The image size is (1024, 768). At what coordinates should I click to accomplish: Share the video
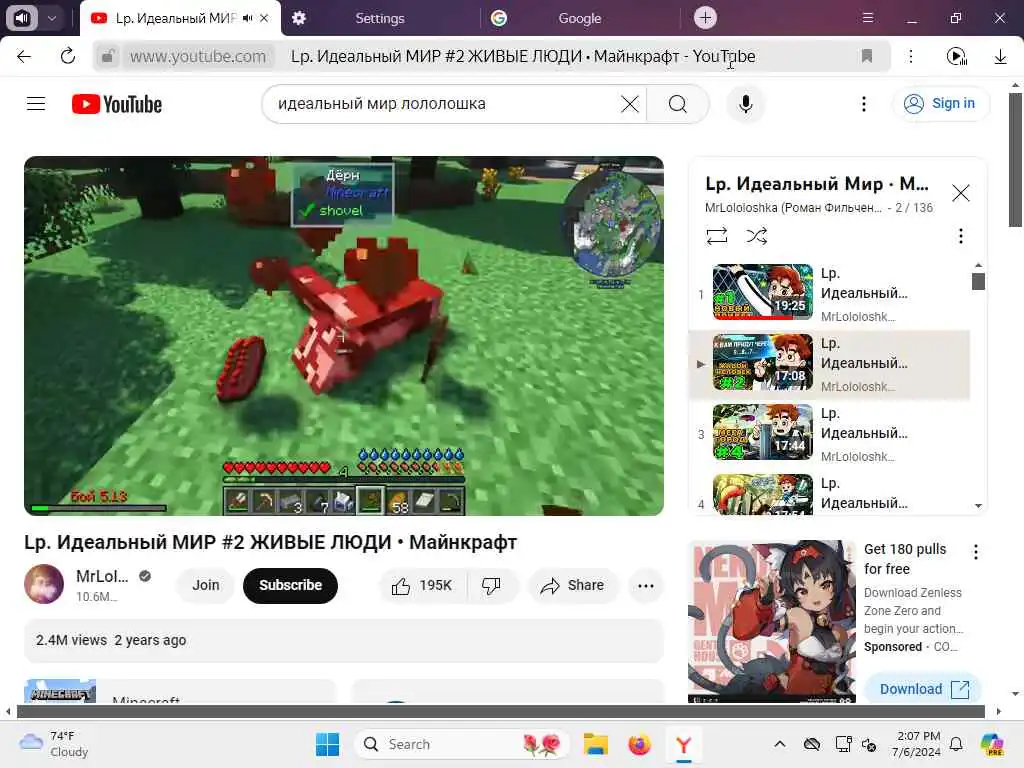(572, 586)
